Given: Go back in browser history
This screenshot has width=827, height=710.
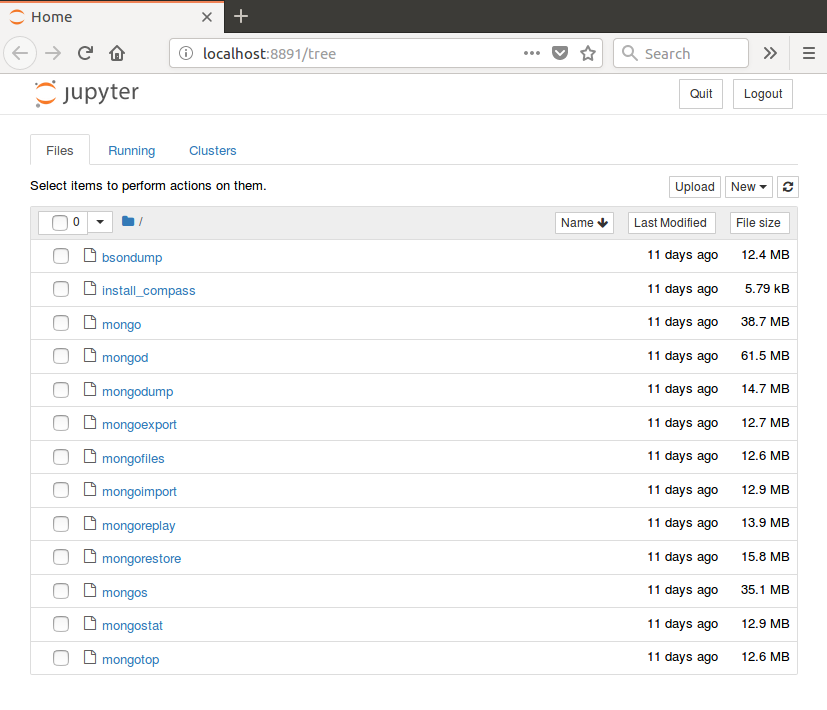Looking at the screenshot, I should point(20,53).
